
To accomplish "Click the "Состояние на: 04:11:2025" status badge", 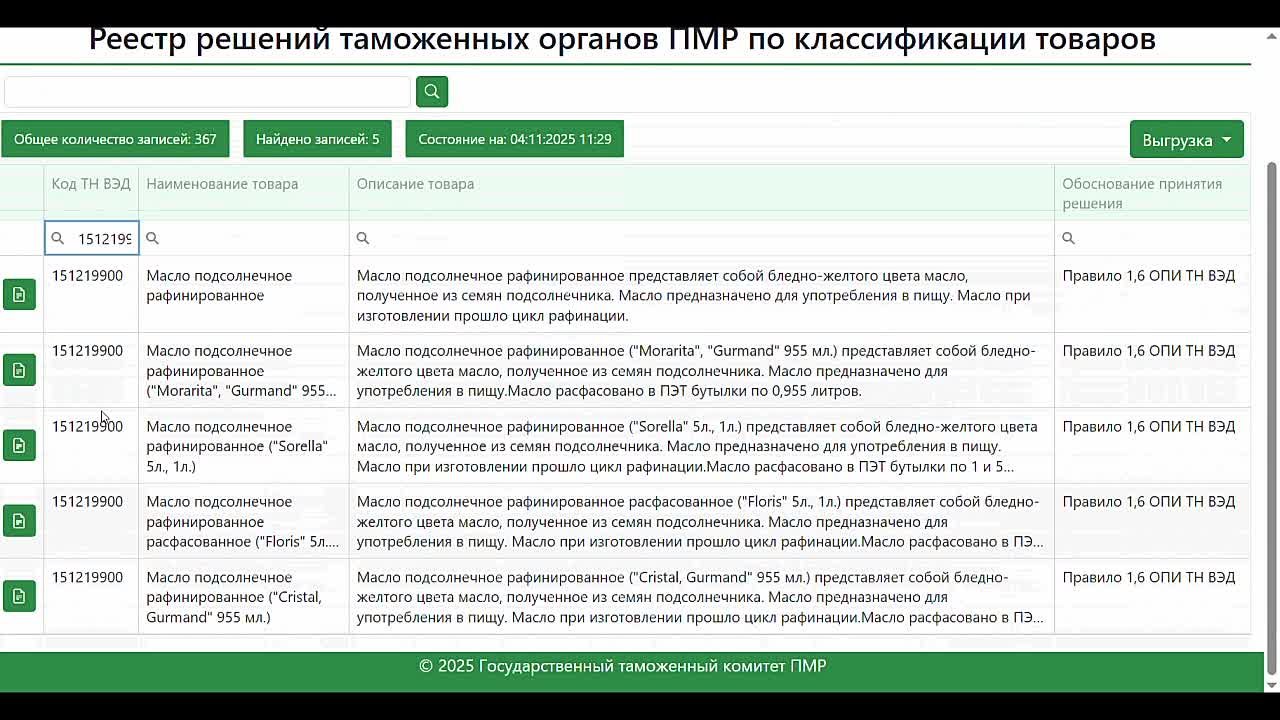I will pos(513,139).
